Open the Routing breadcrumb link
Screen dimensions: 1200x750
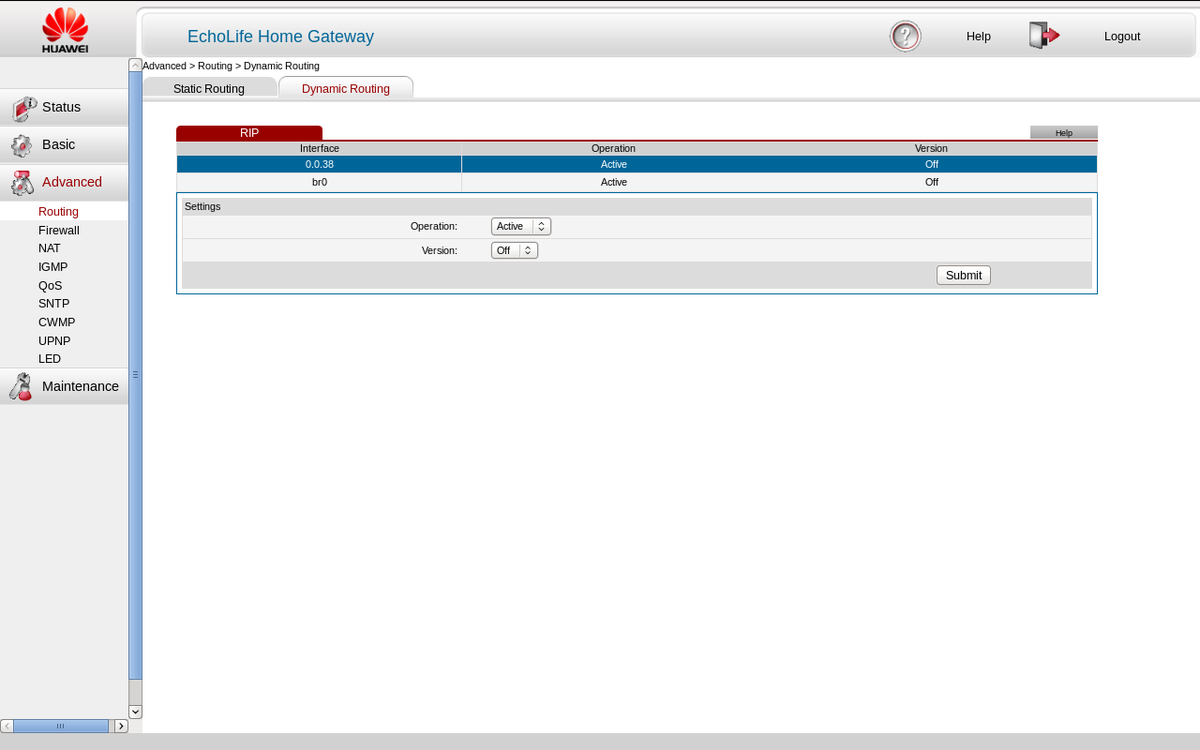(x=214, y=65)
